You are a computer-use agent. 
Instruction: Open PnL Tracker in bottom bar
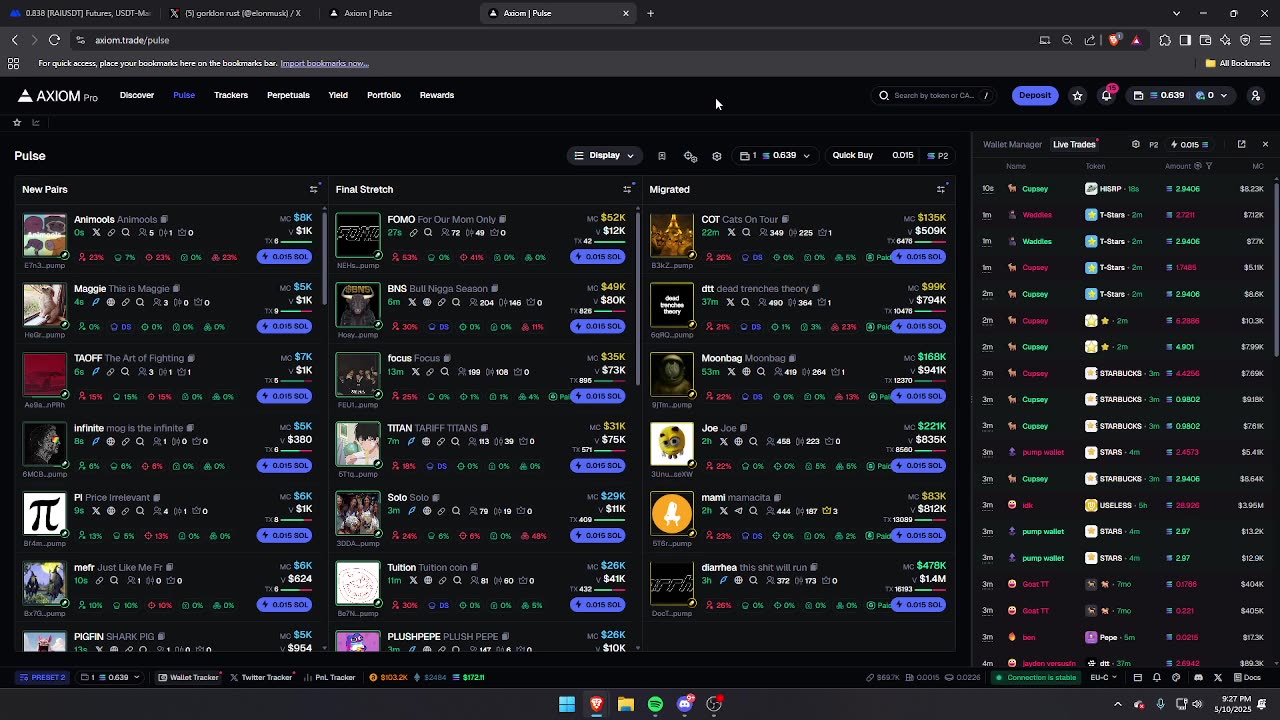330,677
